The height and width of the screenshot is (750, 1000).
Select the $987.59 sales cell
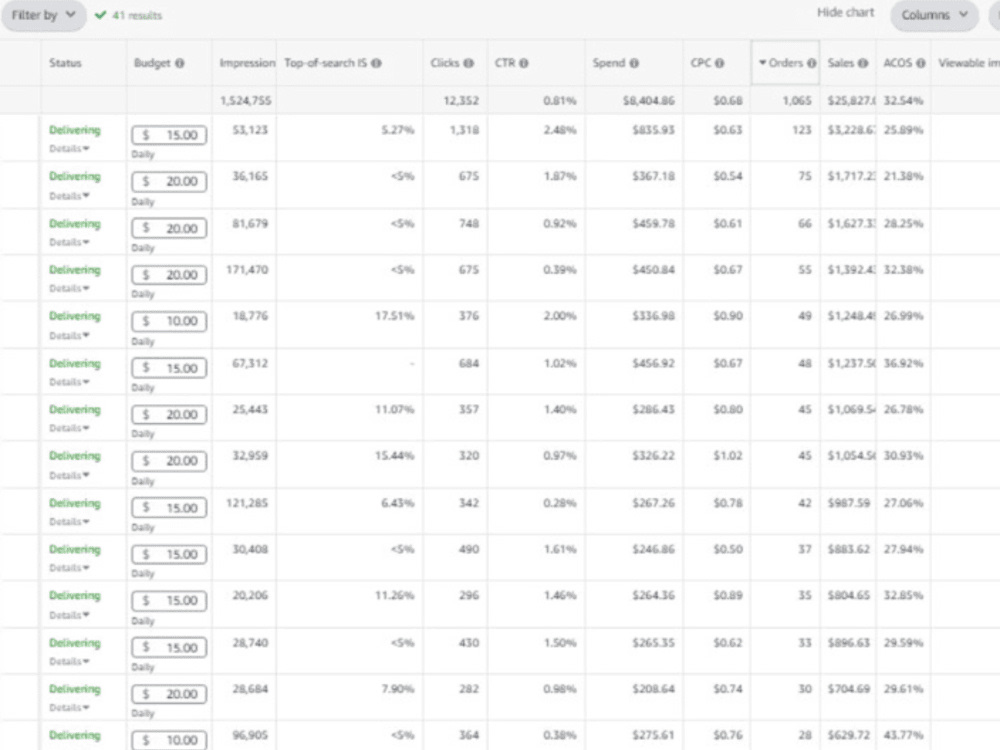point(848,503)
